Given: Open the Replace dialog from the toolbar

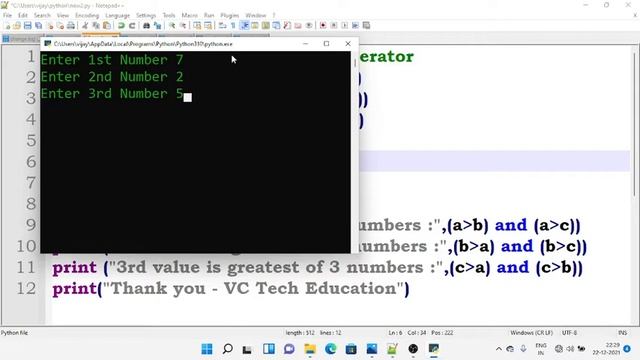Looking at the screenshot, I should click(x=157, y=26).
